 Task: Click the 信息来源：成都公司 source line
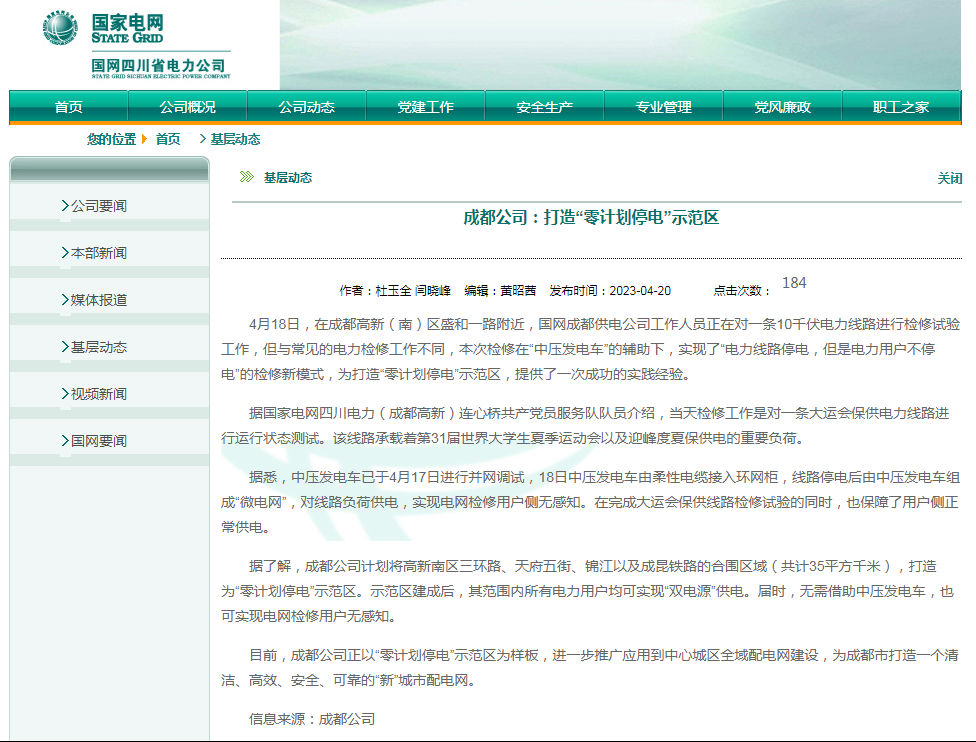pyautogui.click(x=312, y=719)
